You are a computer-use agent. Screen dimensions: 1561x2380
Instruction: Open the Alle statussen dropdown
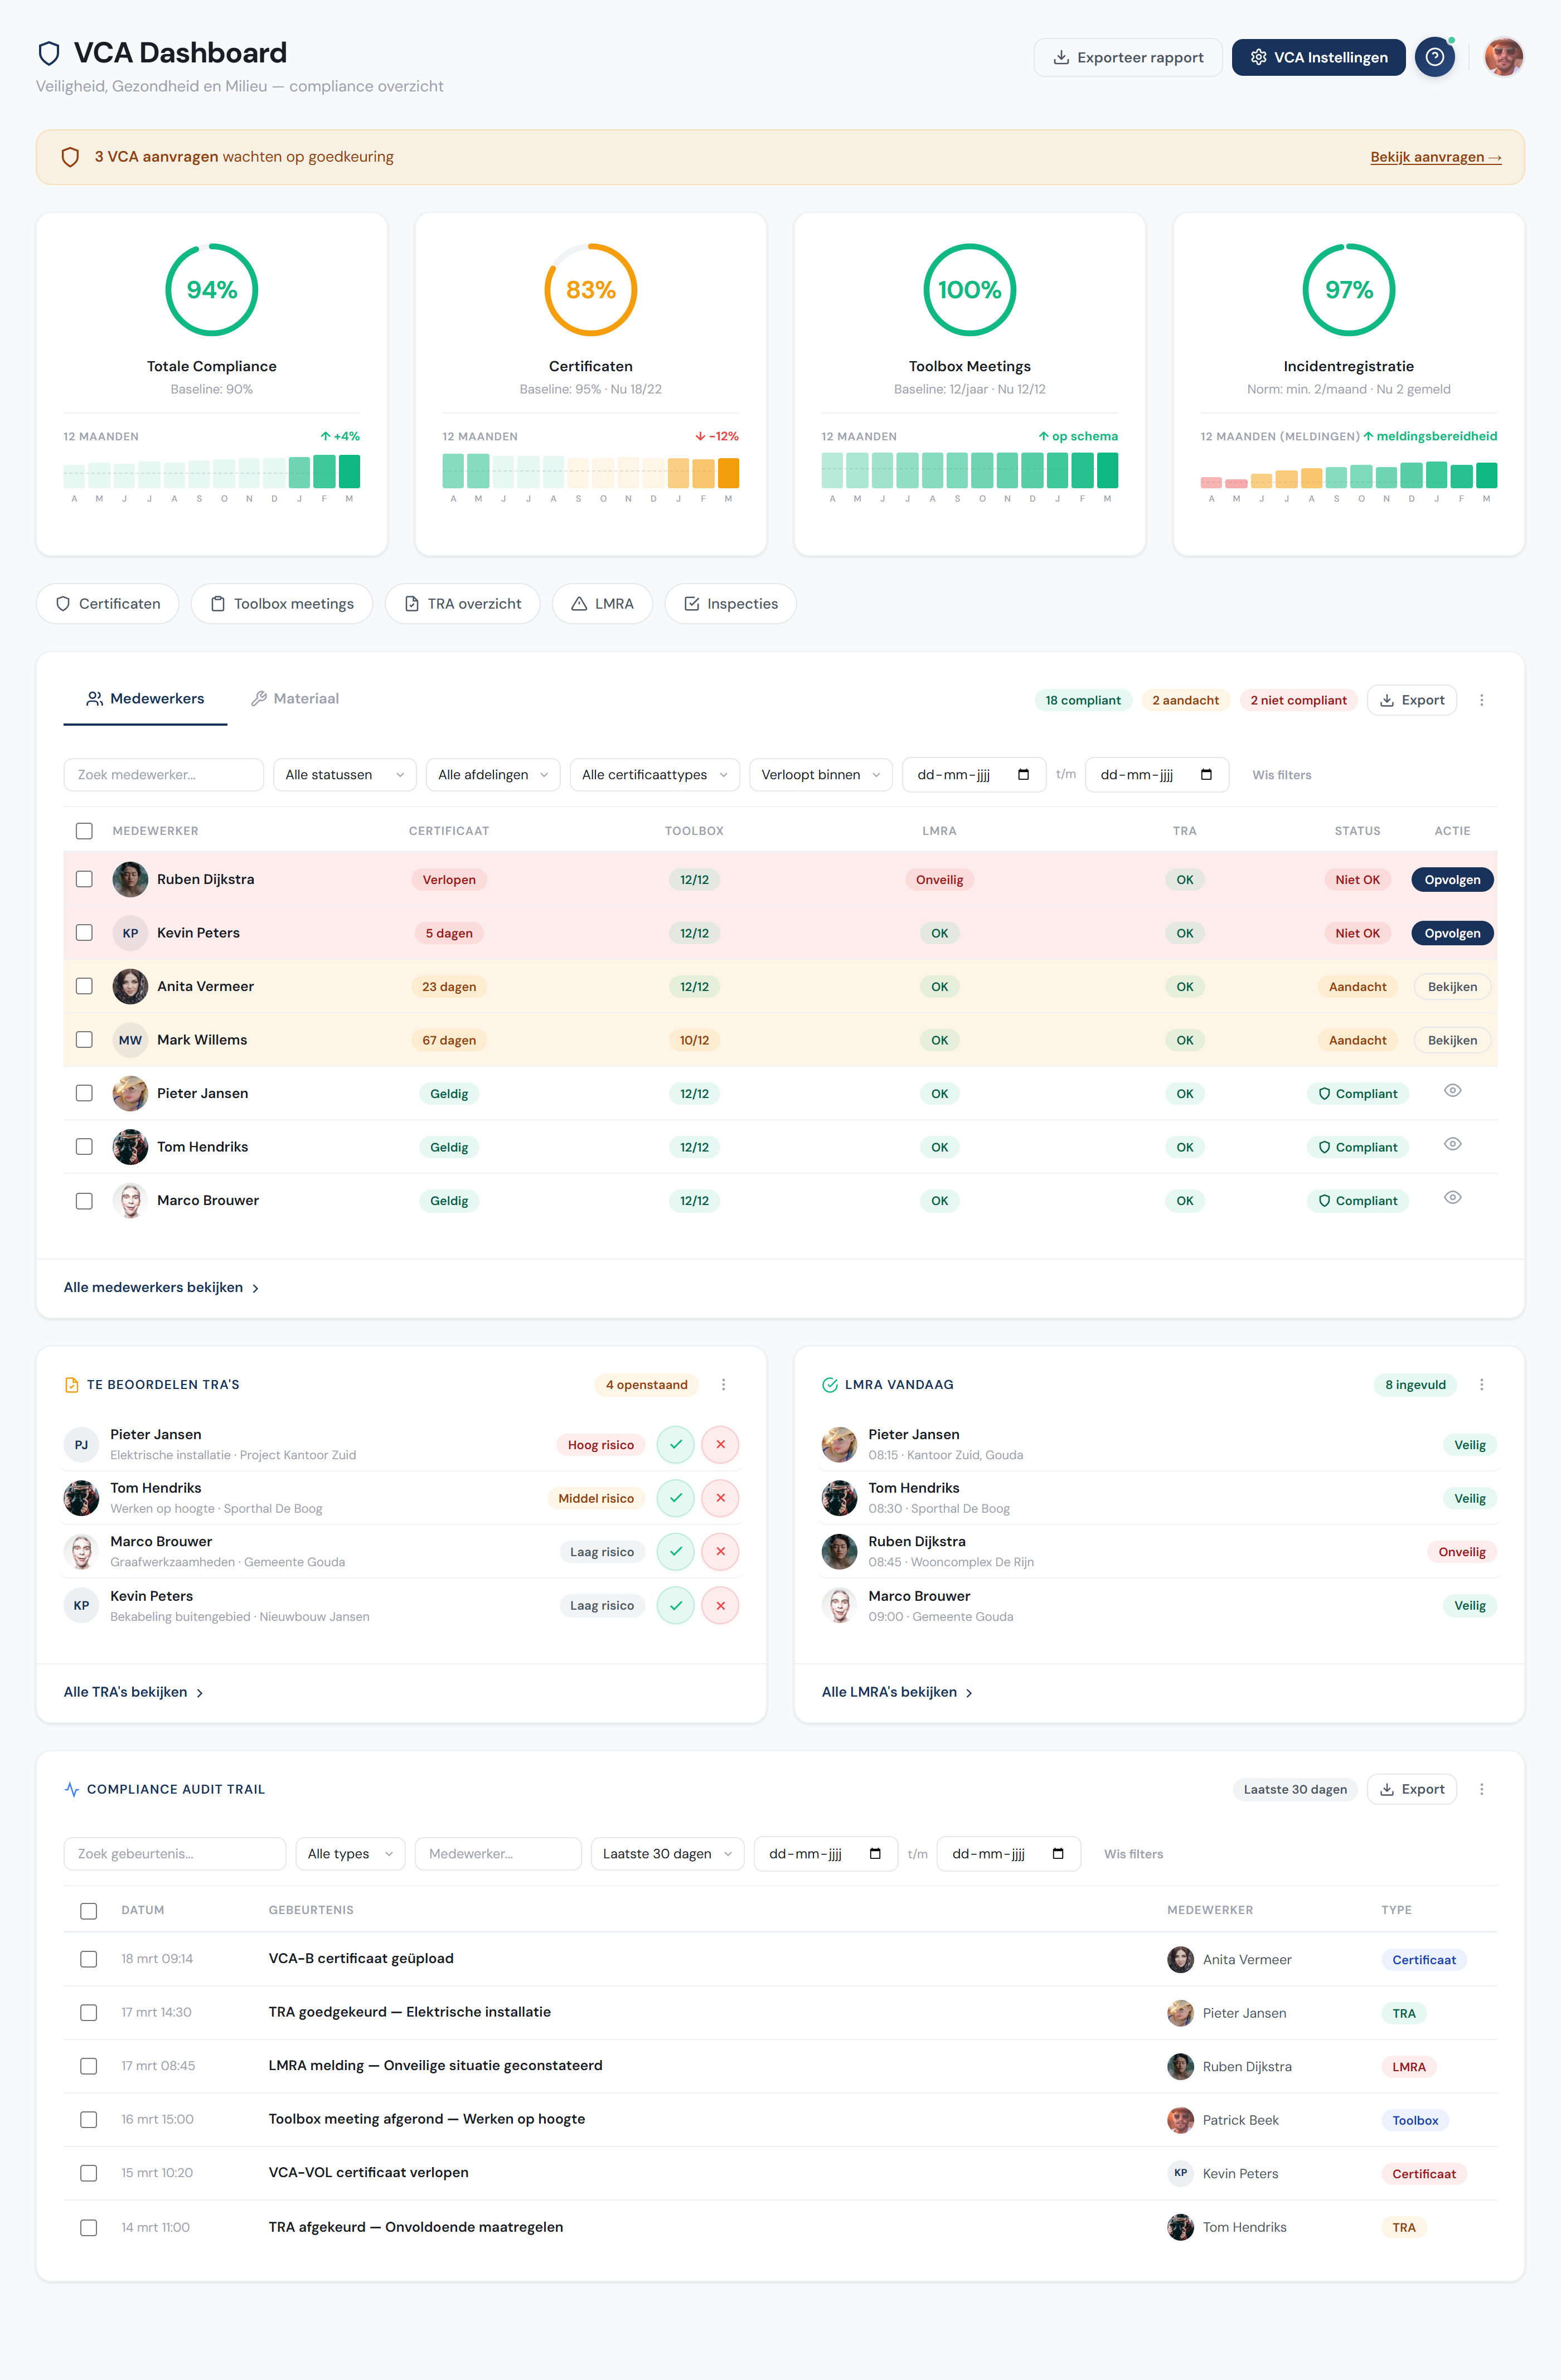(344, 774)
